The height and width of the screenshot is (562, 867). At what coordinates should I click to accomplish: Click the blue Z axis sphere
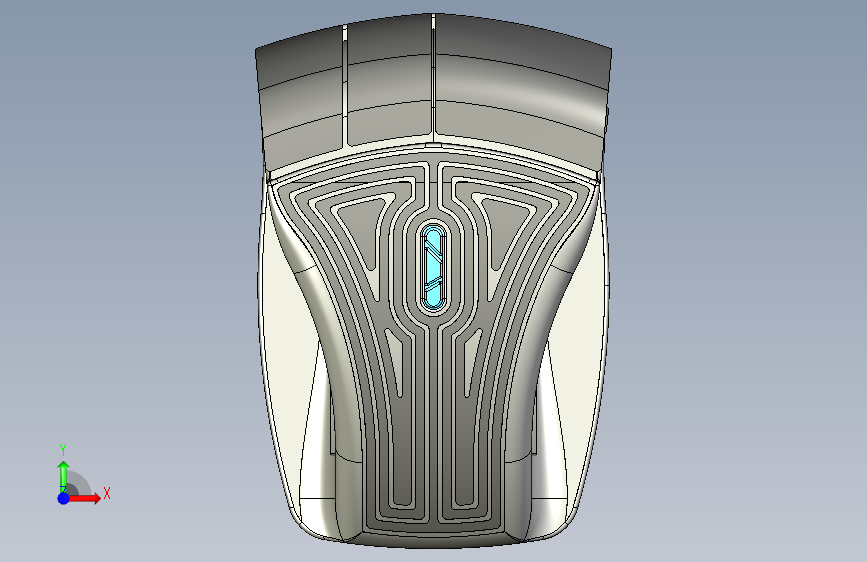coord(64,498)
